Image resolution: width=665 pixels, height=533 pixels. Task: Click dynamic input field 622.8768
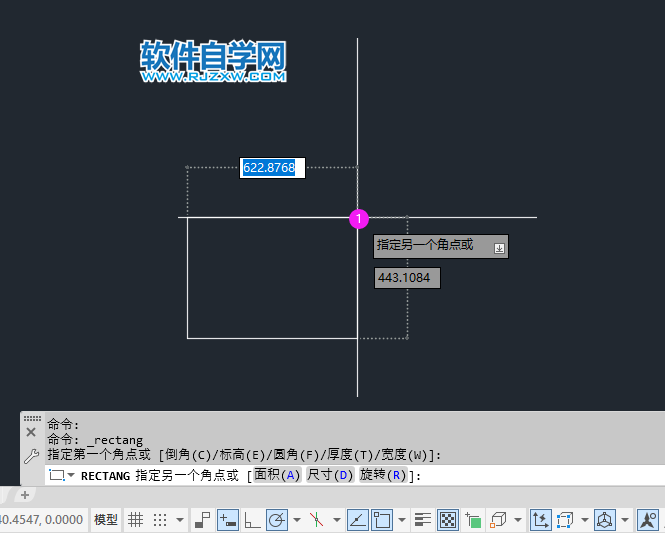pyautogui.click(x=272, y=168)
